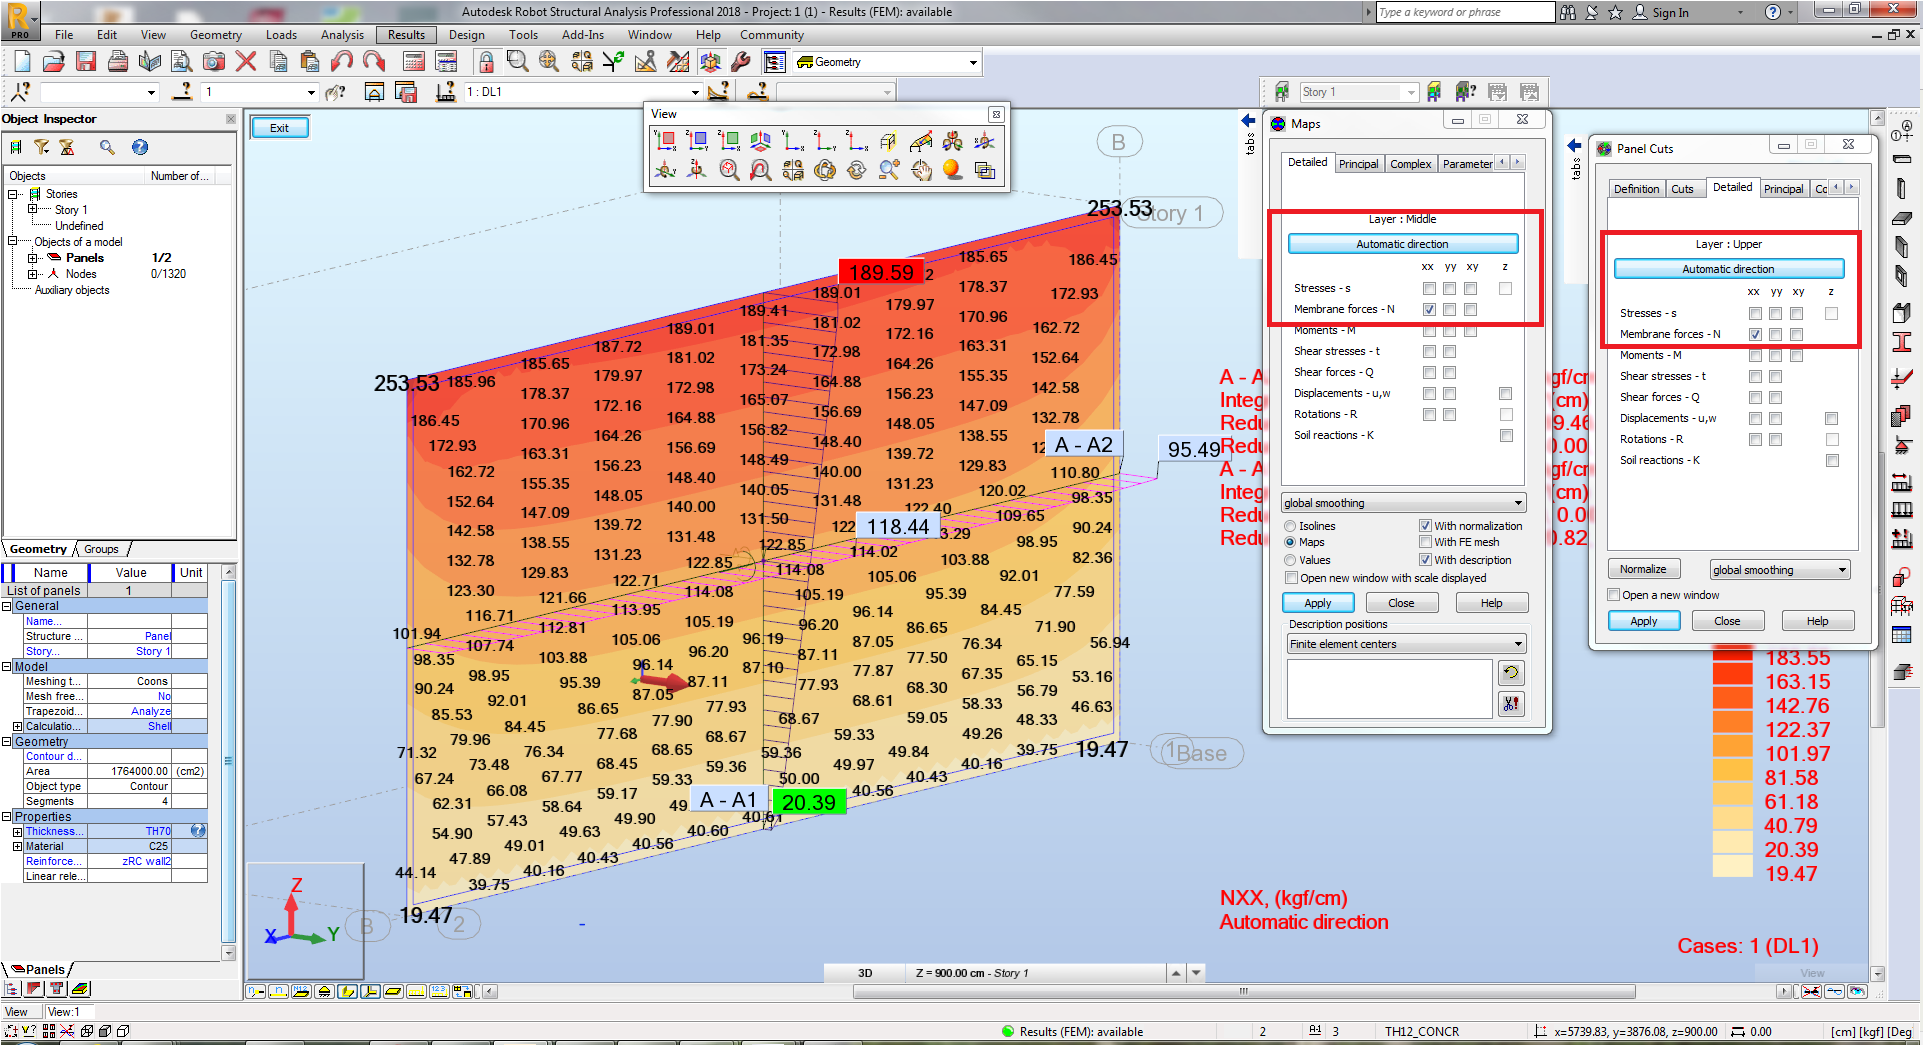
Task: Click the Exit button in viewport
Action: click(279, 128)
